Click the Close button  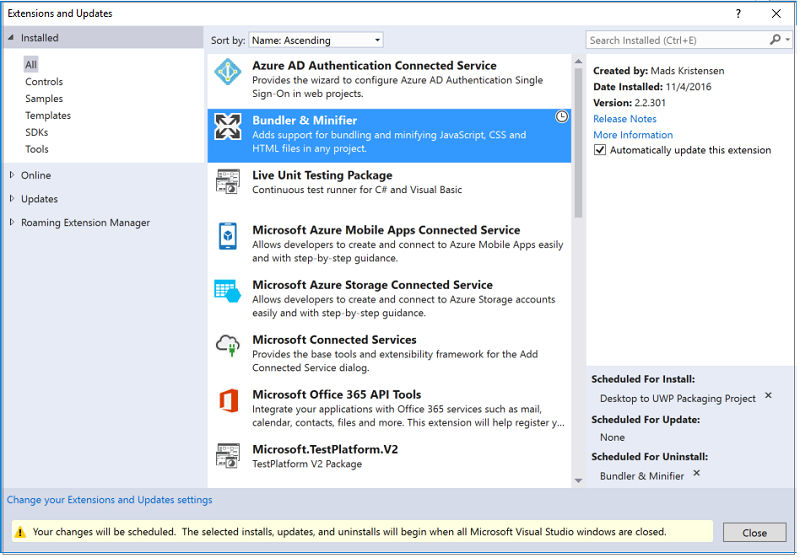click(754, 532)
